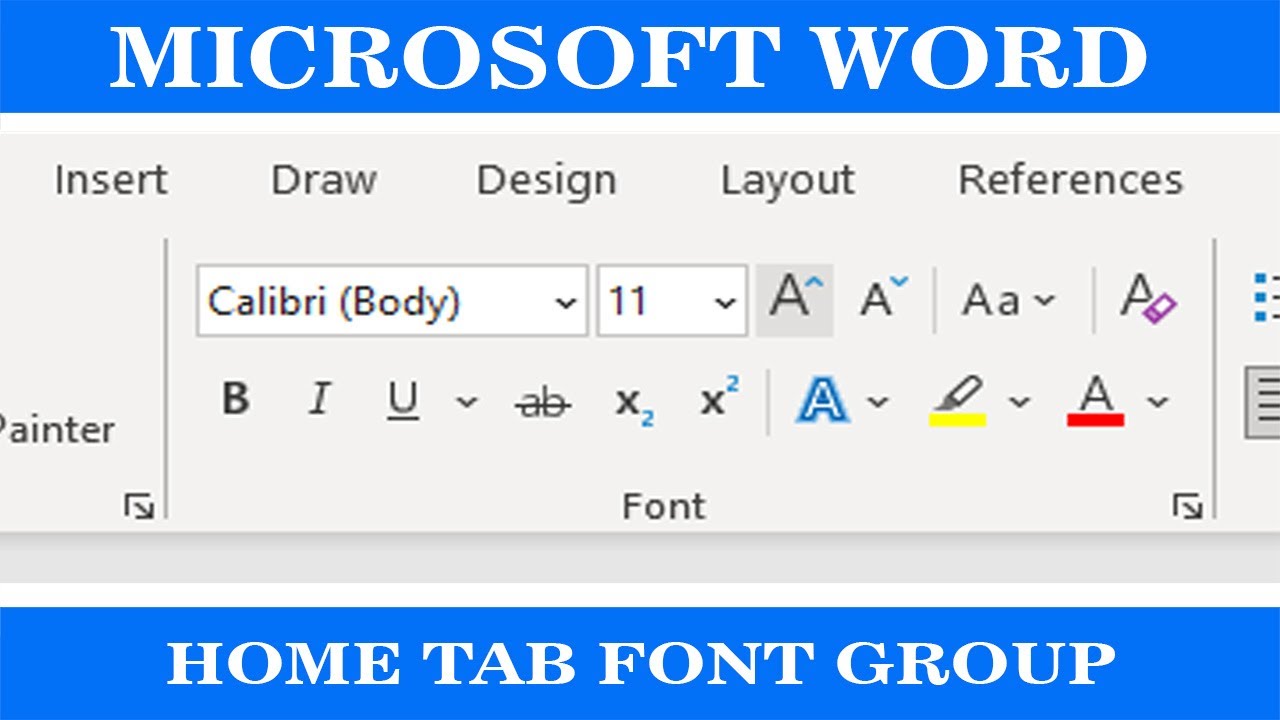Apply Text Effects with the blue outlined A
The height and width of the screenshot is (720, 1280).
(823, 402)
